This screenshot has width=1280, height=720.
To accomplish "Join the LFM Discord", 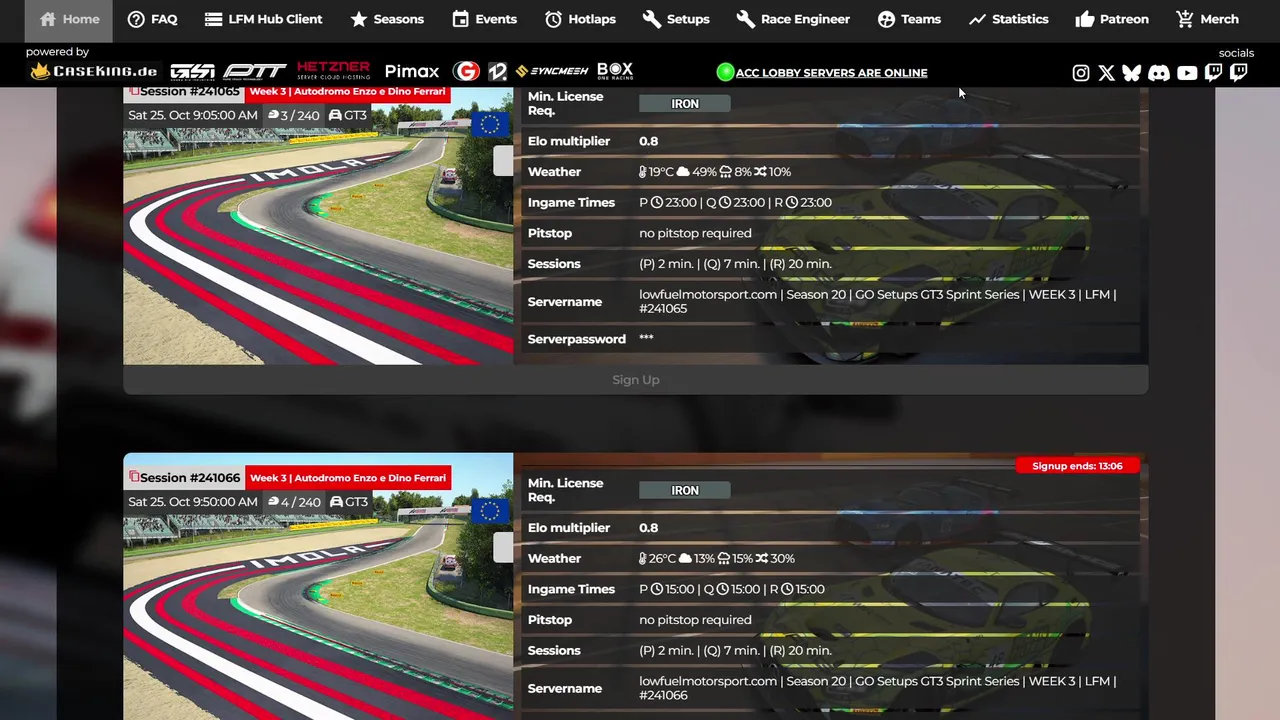I will click(x=1159, y=72).
